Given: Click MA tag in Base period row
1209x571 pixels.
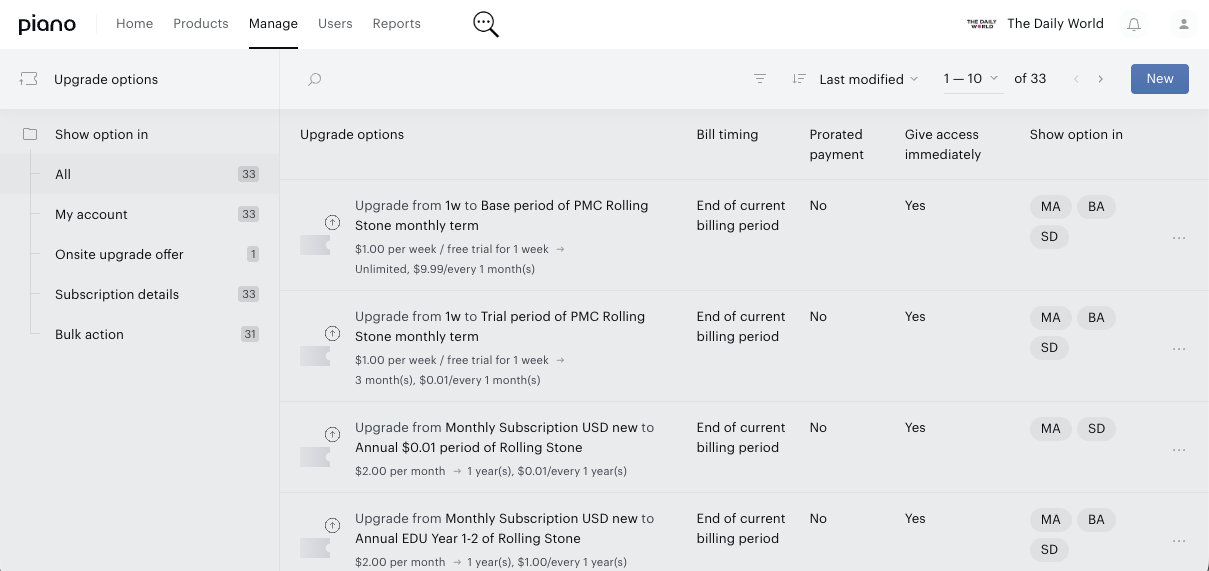Looking at the screenshot, I should coord(1050,207).
